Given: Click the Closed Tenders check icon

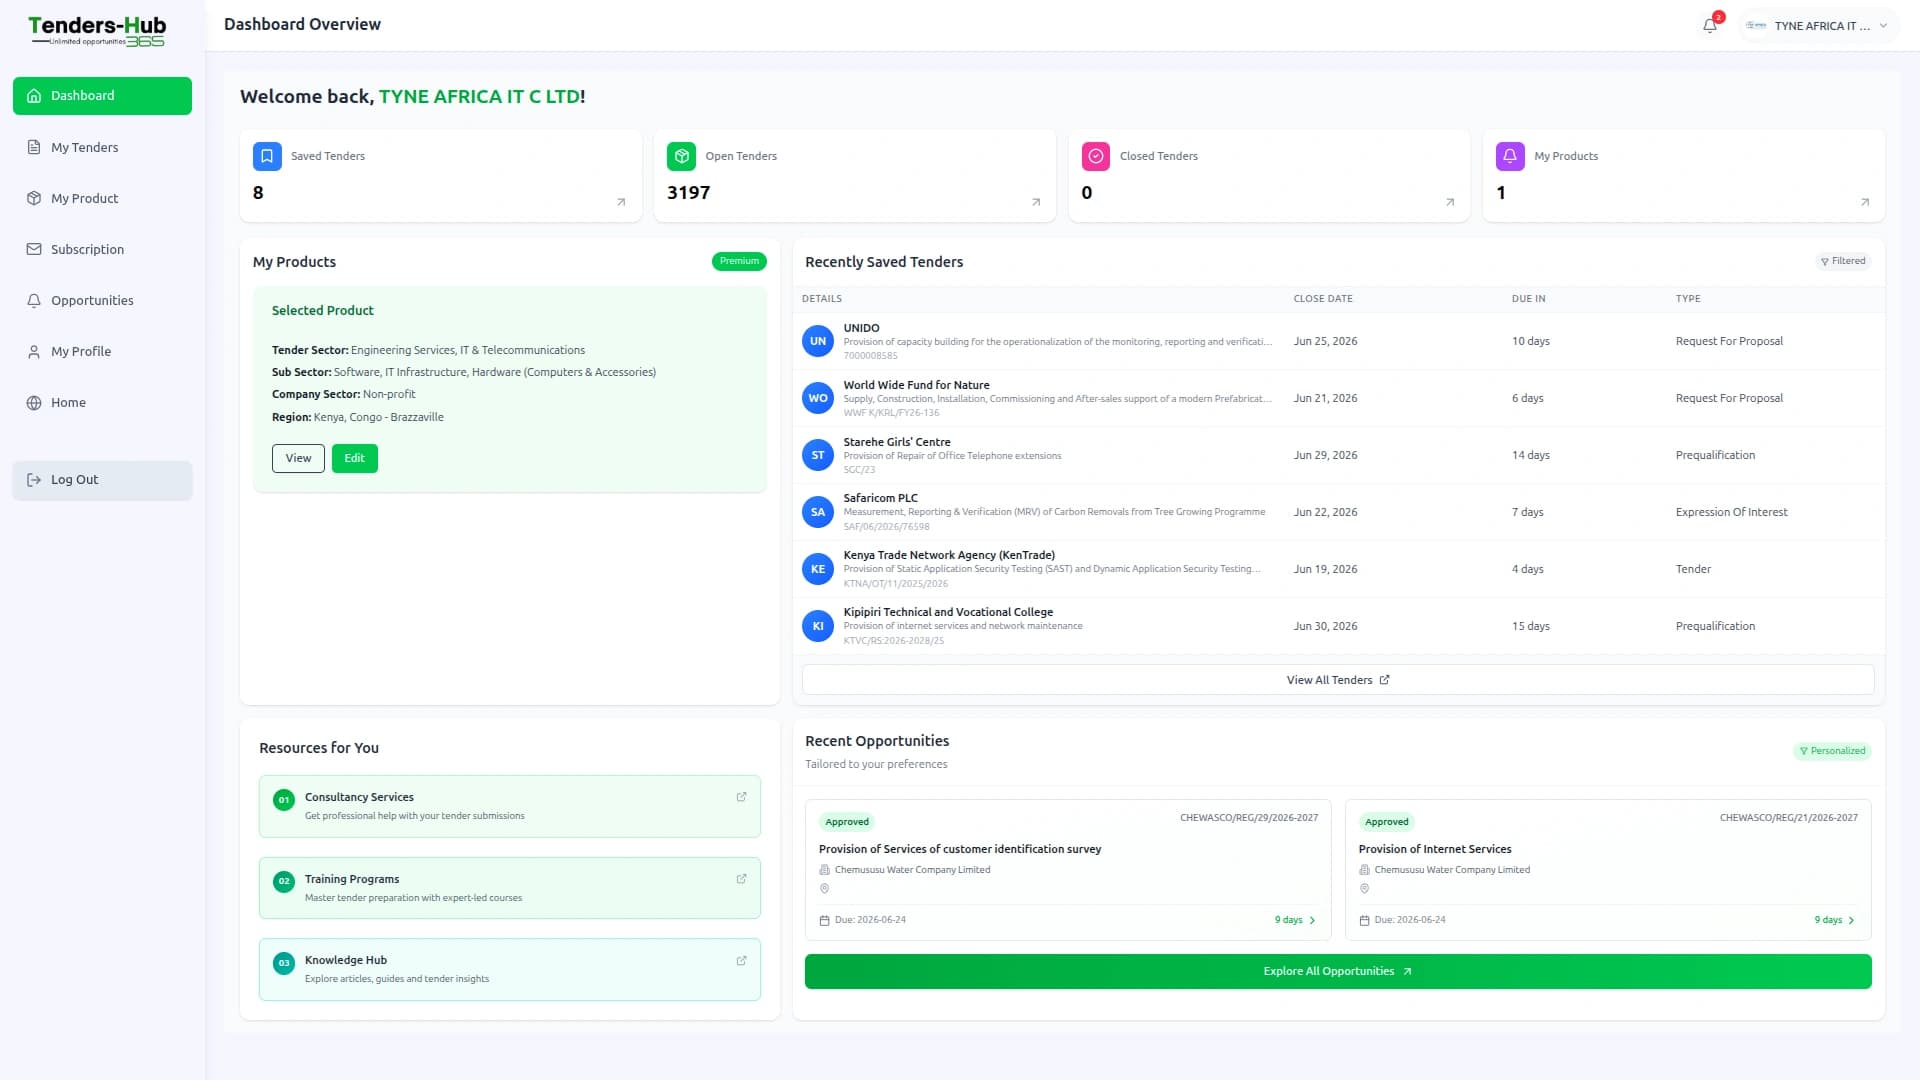Looking at the screenshot, I should 1096,156.
